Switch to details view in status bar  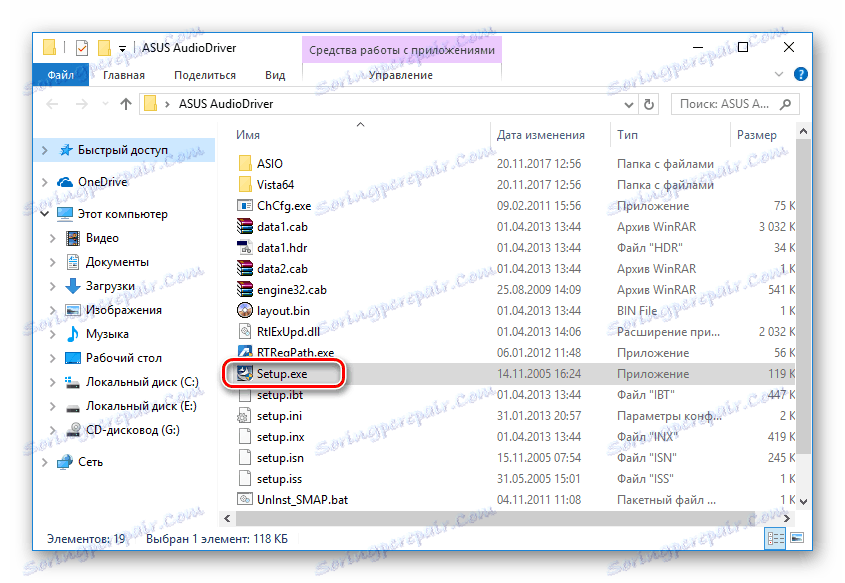(x=775, y=538)
